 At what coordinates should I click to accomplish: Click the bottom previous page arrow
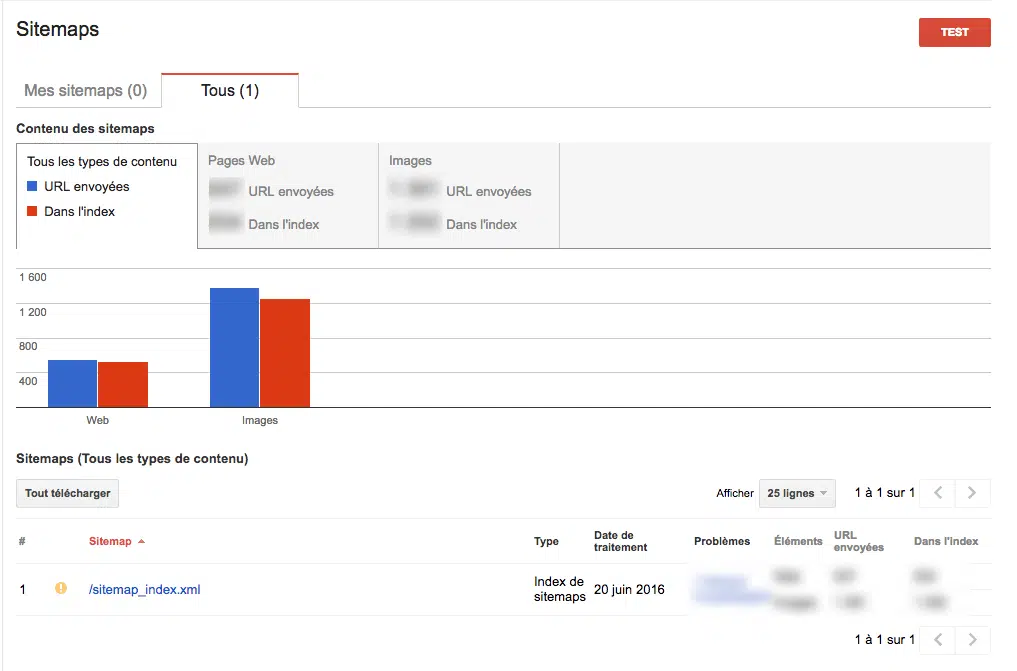pyautogui.click(x=937, y=639)
